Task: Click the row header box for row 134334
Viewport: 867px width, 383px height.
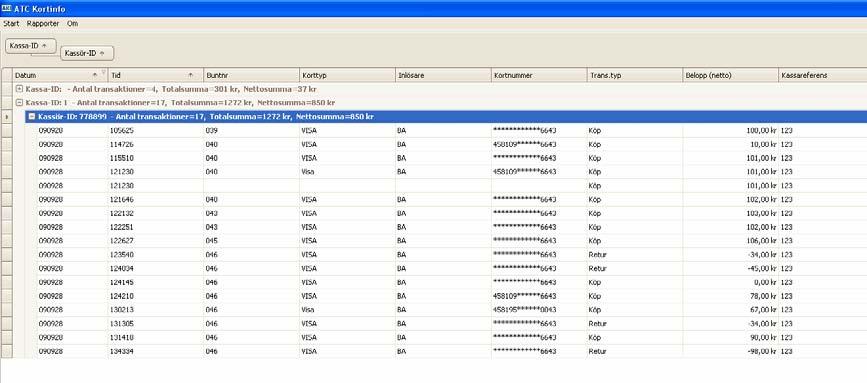Action: (x=6, y=351)
